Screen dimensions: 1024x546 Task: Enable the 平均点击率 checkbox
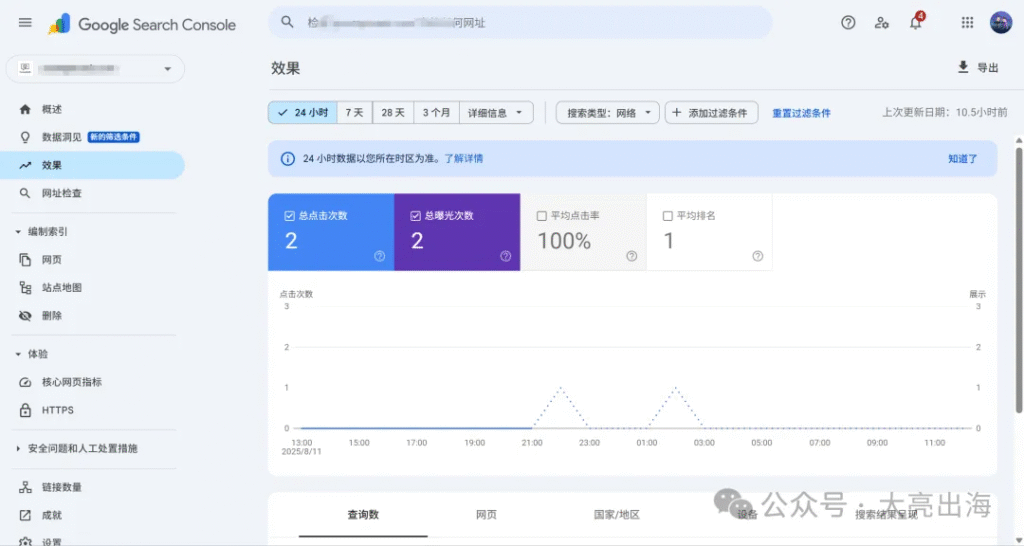[x=542, y=215]
